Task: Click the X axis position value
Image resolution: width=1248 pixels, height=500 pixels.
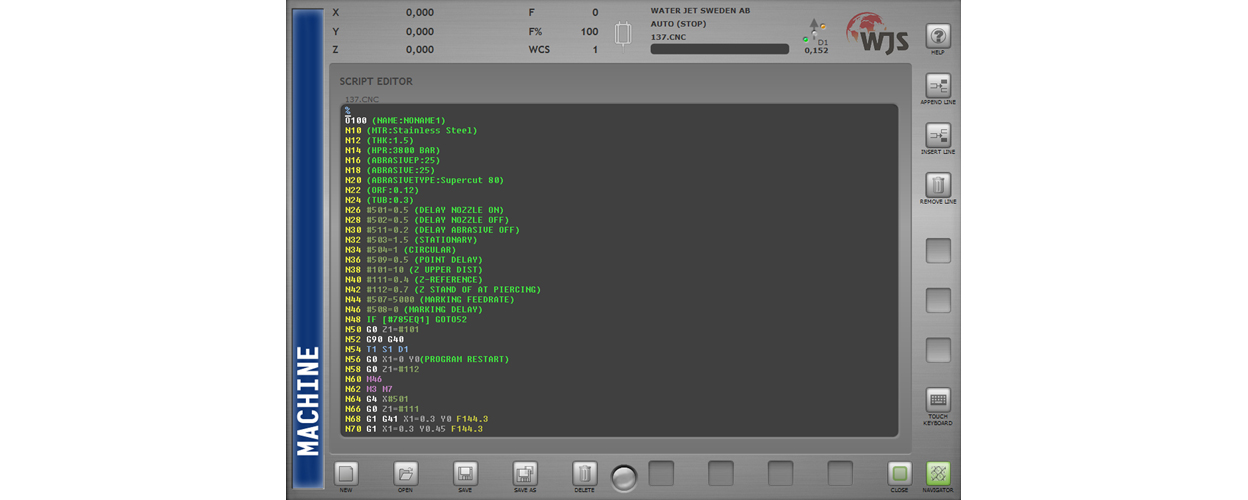Action: pyautogui.click(x=420, y=13)
